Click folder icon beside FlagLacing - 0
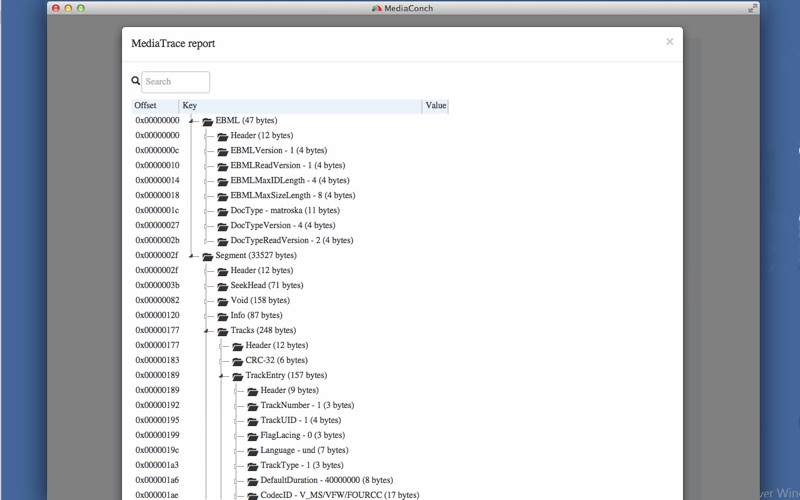The height and width of the screenshot is (500, 800). (x=253, y=436)
